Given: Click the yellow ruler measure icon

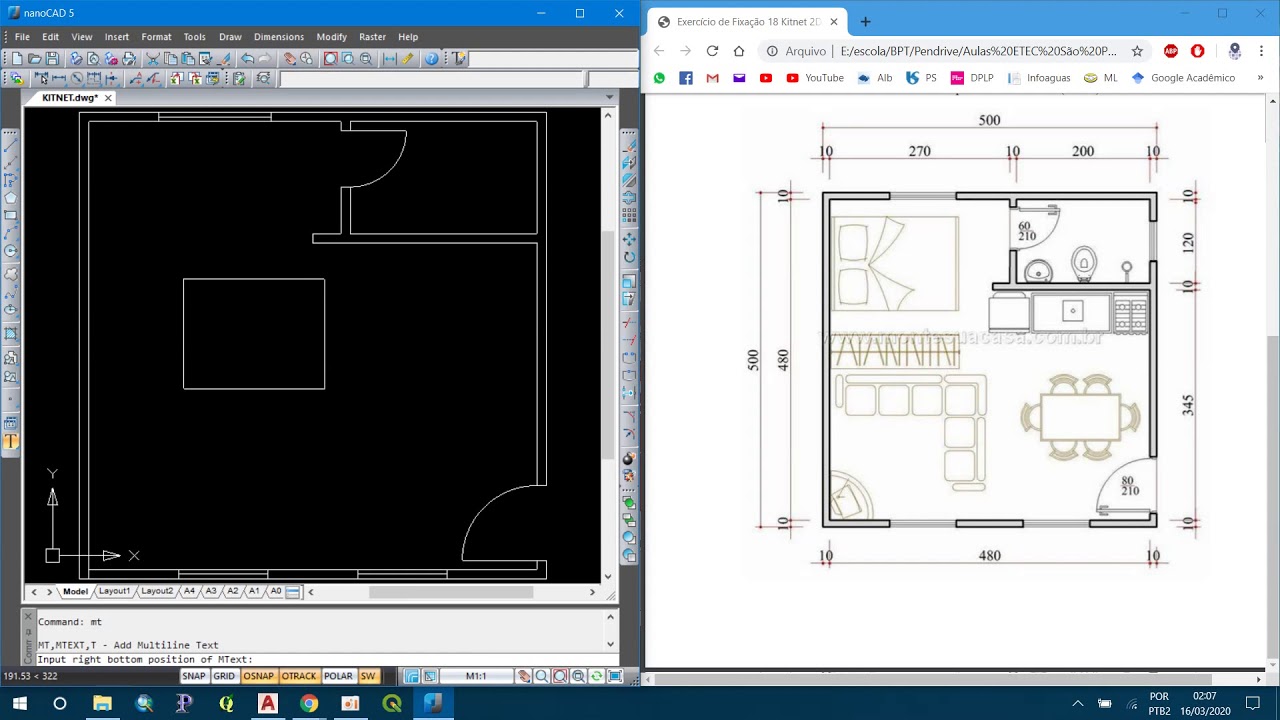Looking at the screenshot, I should 408,59.
